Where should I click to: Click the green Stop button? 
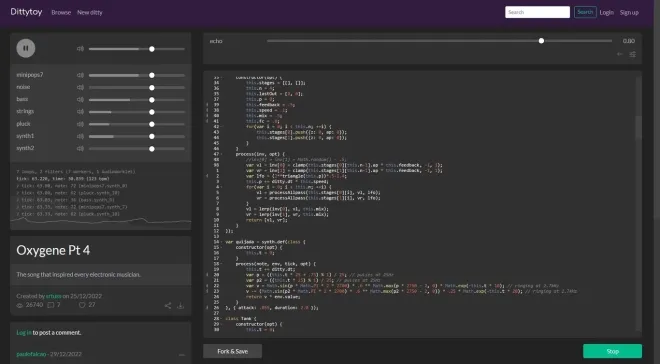tap(612, 351)
